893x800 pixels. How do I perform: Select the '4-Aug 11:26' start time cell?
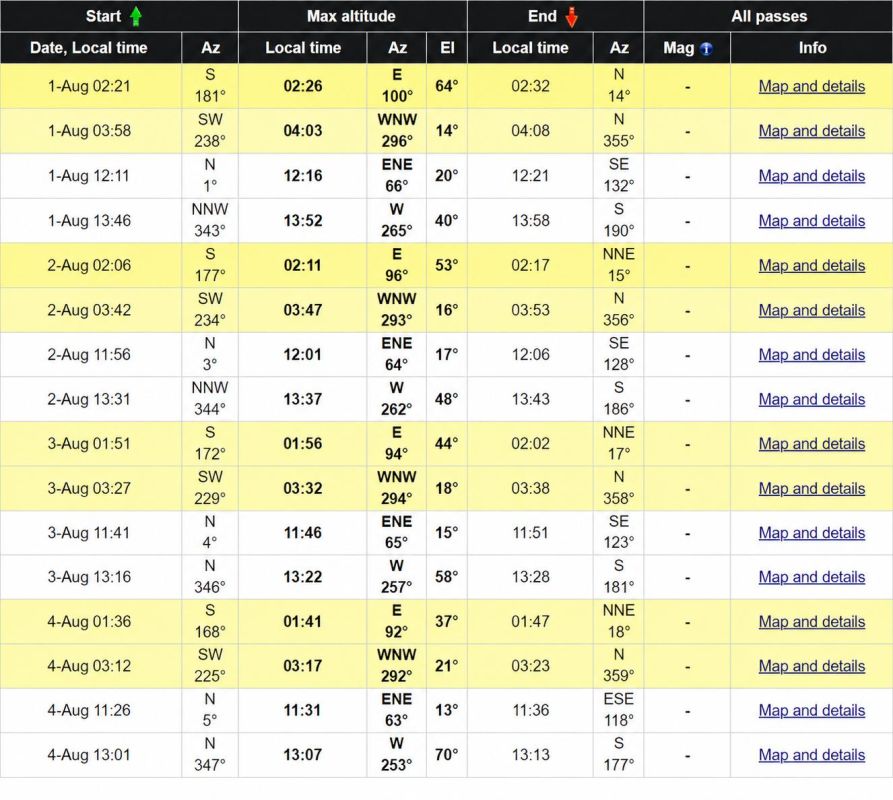(x=89, y=710)
